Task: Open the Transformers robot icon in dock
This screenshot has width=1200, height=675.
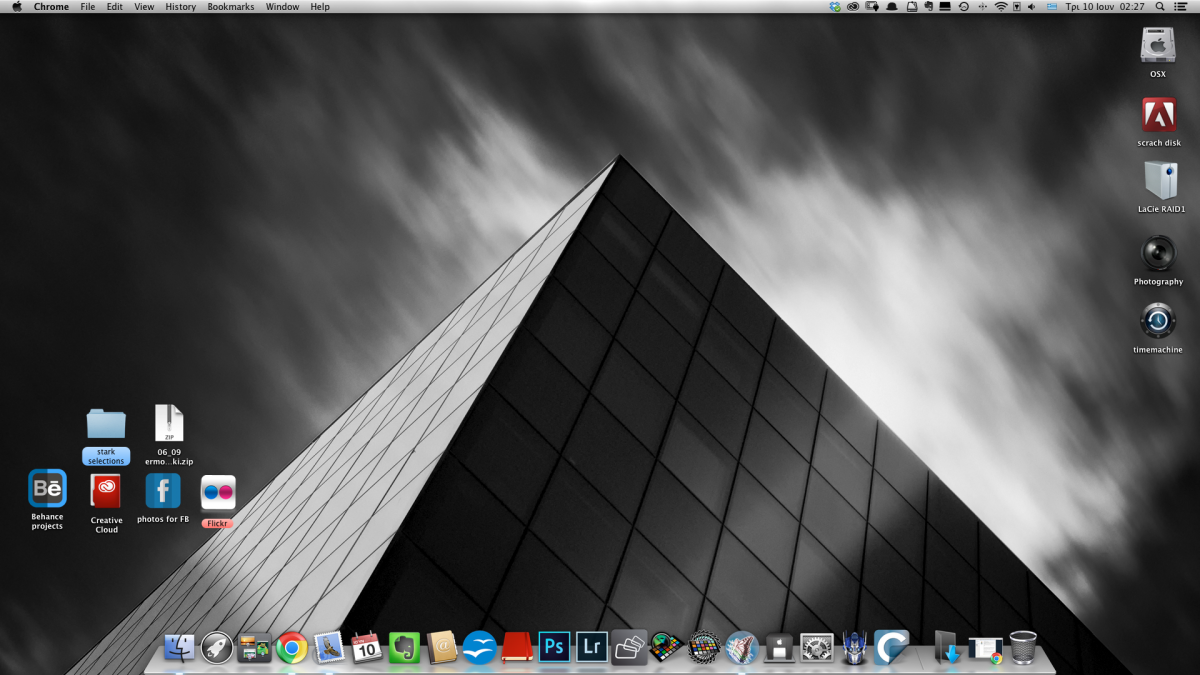Action: pos(854,648)
